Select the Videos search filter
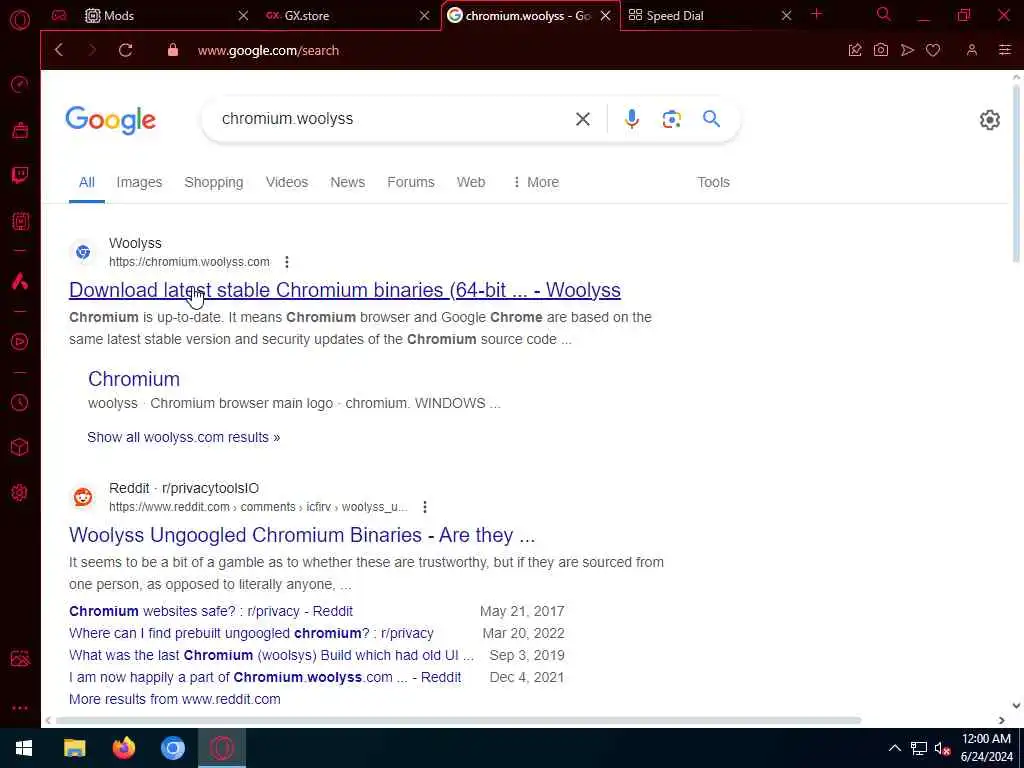 click(287, 182)
